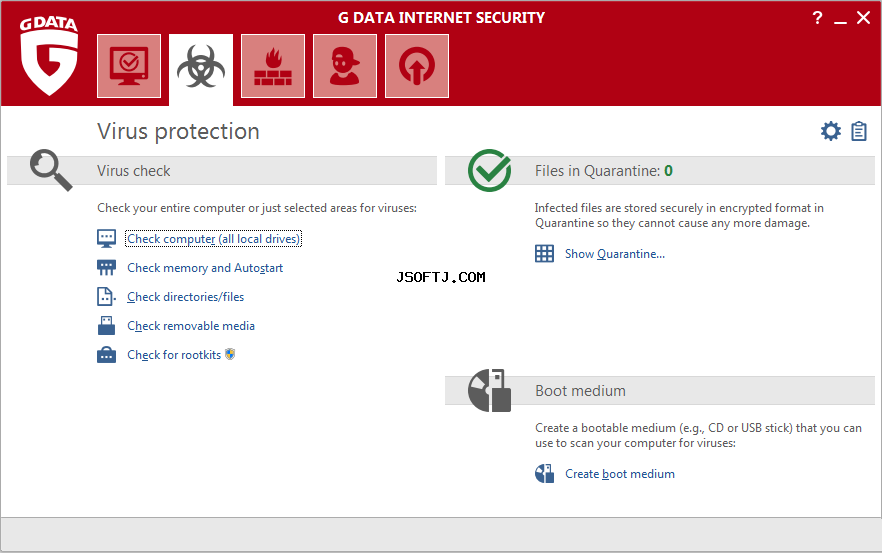The height and width of the screenshot is (553, 882).
Task: Click the memory chip icon
Action: pyautogui.click(x=106, y=268)
